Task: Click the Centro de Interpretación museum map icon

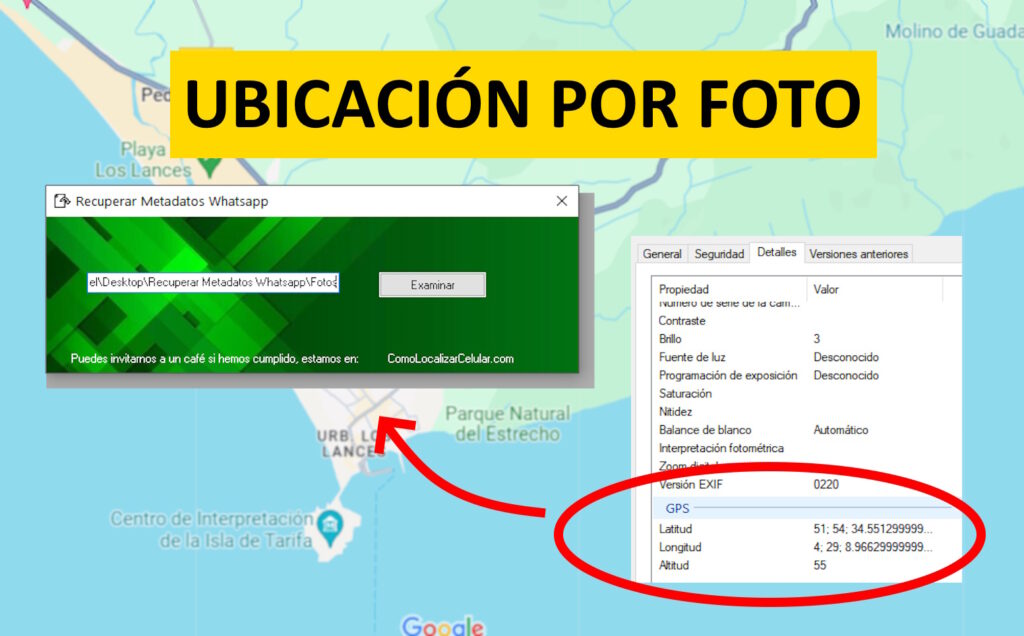Action: point(329,523)
